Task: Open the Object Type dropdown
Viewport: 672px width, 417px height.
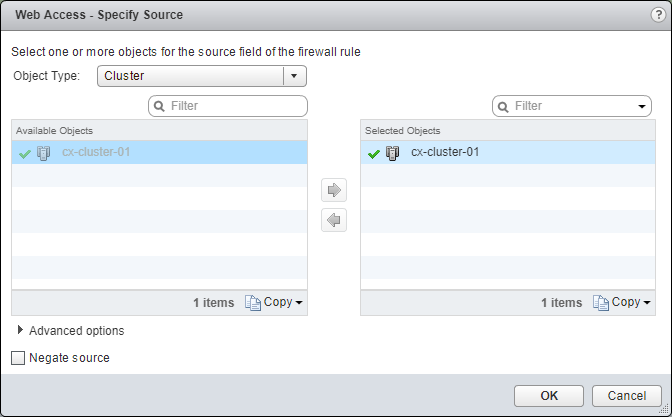Action: tap(293, 76)
